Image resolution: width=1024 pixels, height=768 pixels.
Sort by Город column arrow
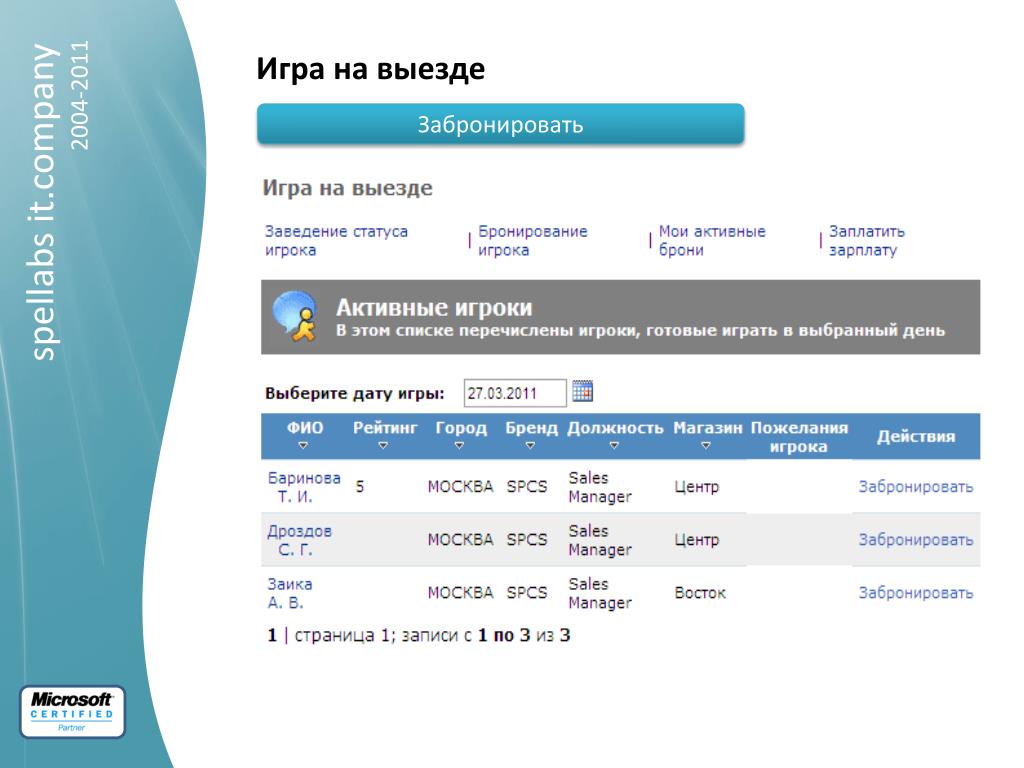tap(459, 445)
